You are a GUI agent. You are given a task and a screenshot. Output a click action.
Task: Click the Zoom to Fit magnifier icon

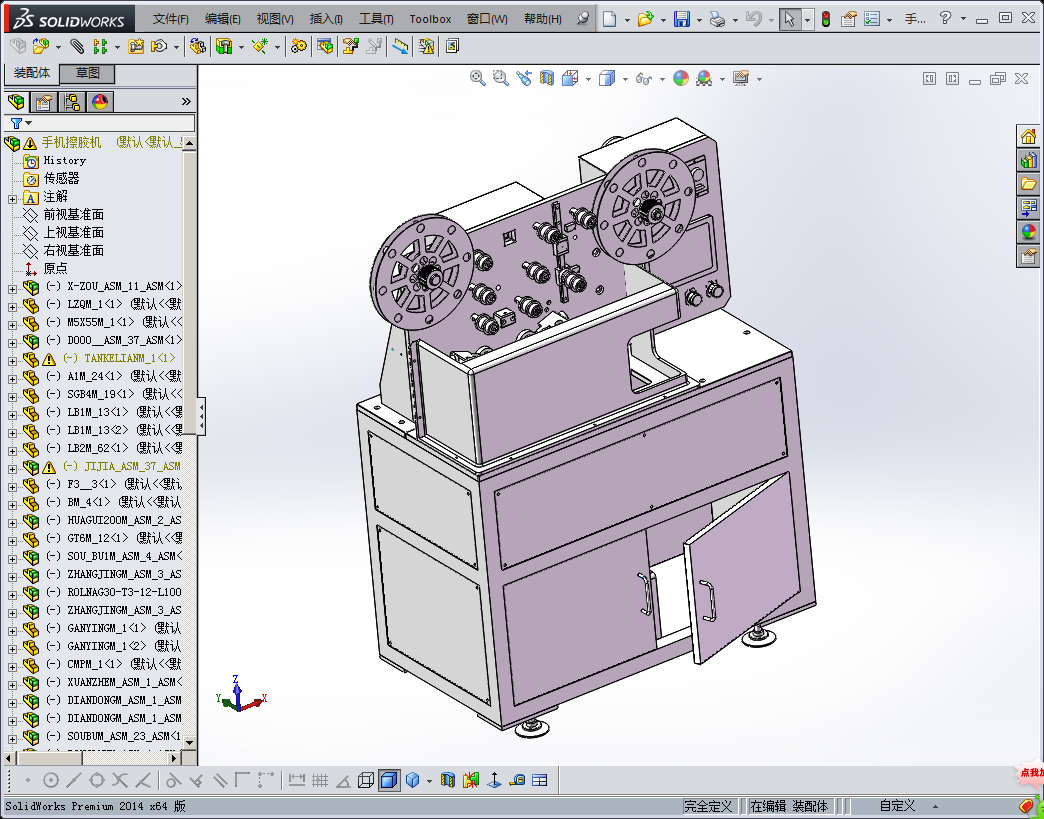click(478, 78)
